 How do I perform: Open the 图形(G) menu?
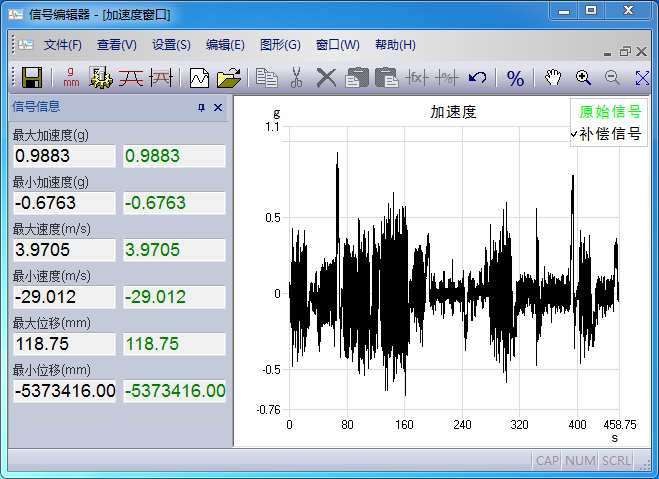[x=280, y=45]
